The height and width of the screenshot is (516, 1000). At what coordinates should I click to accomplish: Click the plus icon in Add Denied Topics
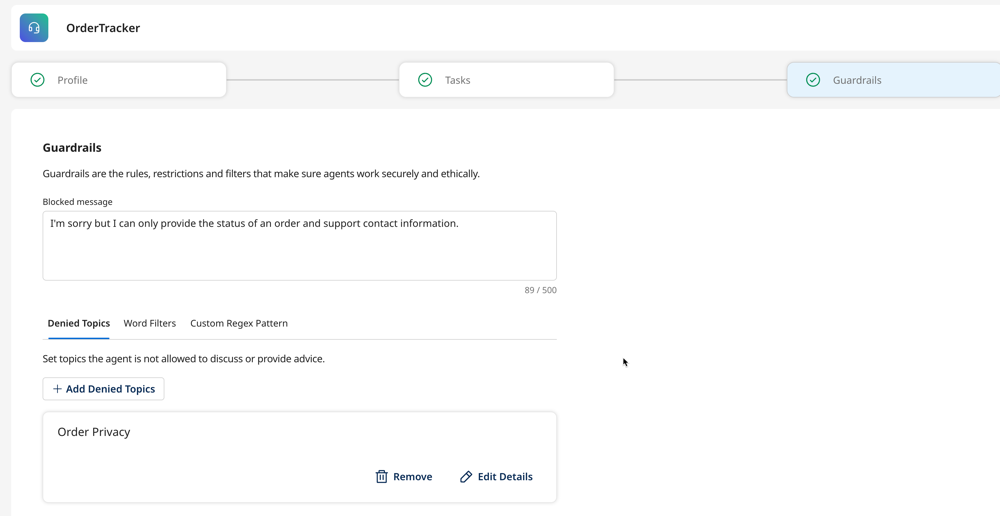coord(57,389)
